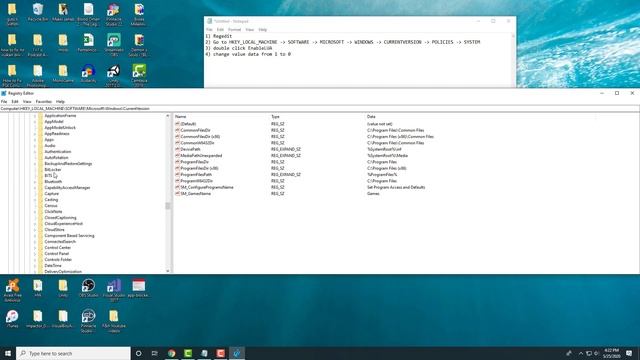Click the tree pane scrollbar thumb
The image size is (640, 360).
(x=167, y=206)
